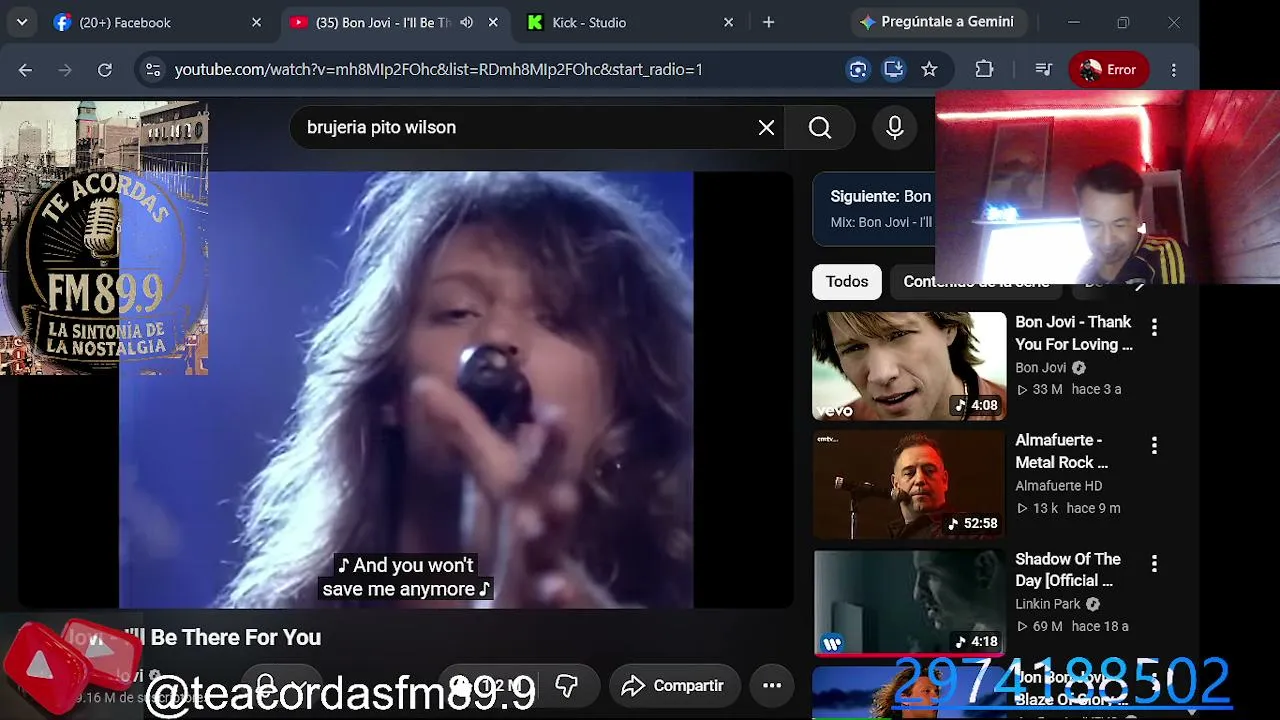Visit the Linkin Park channel
The image size is (1280, 720).
click(1048, 604)
